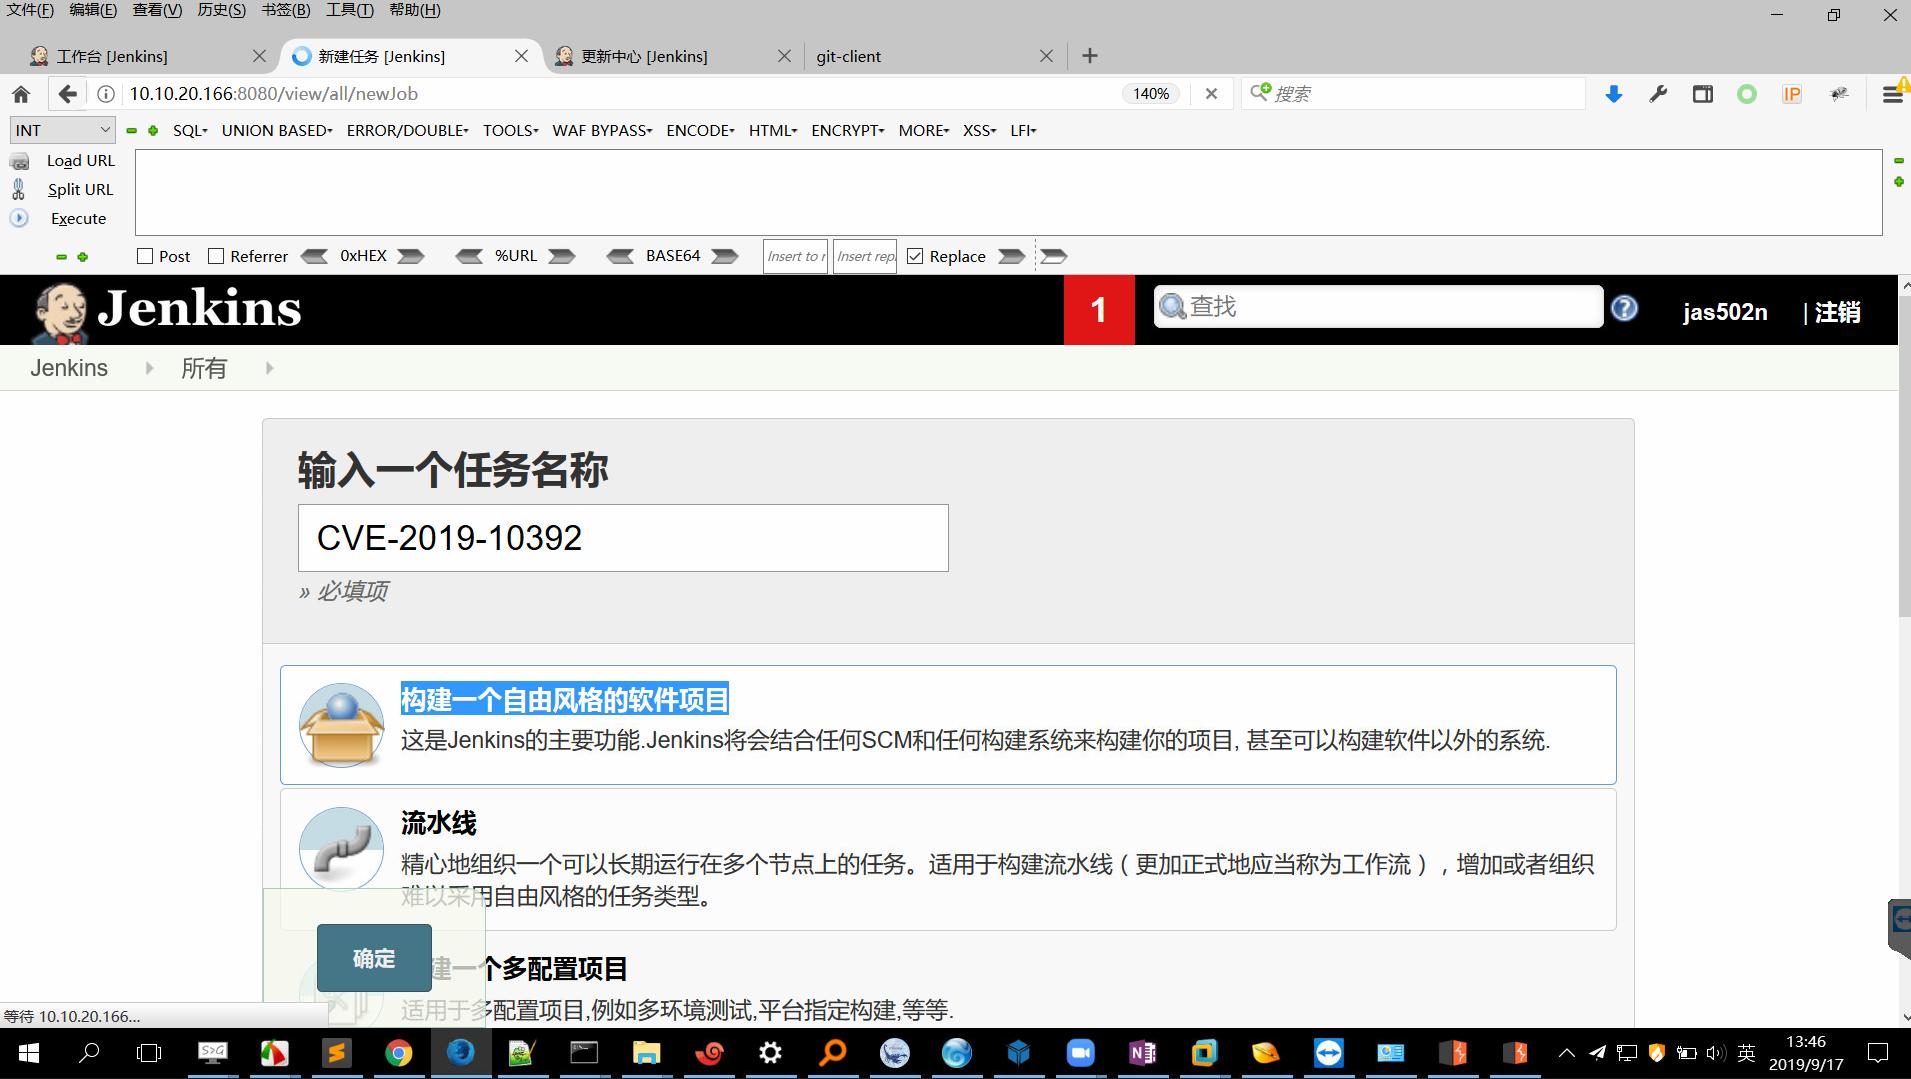Click the Load URL icon
Viewport: 1911px width, 1079px height.
point(19,161)
